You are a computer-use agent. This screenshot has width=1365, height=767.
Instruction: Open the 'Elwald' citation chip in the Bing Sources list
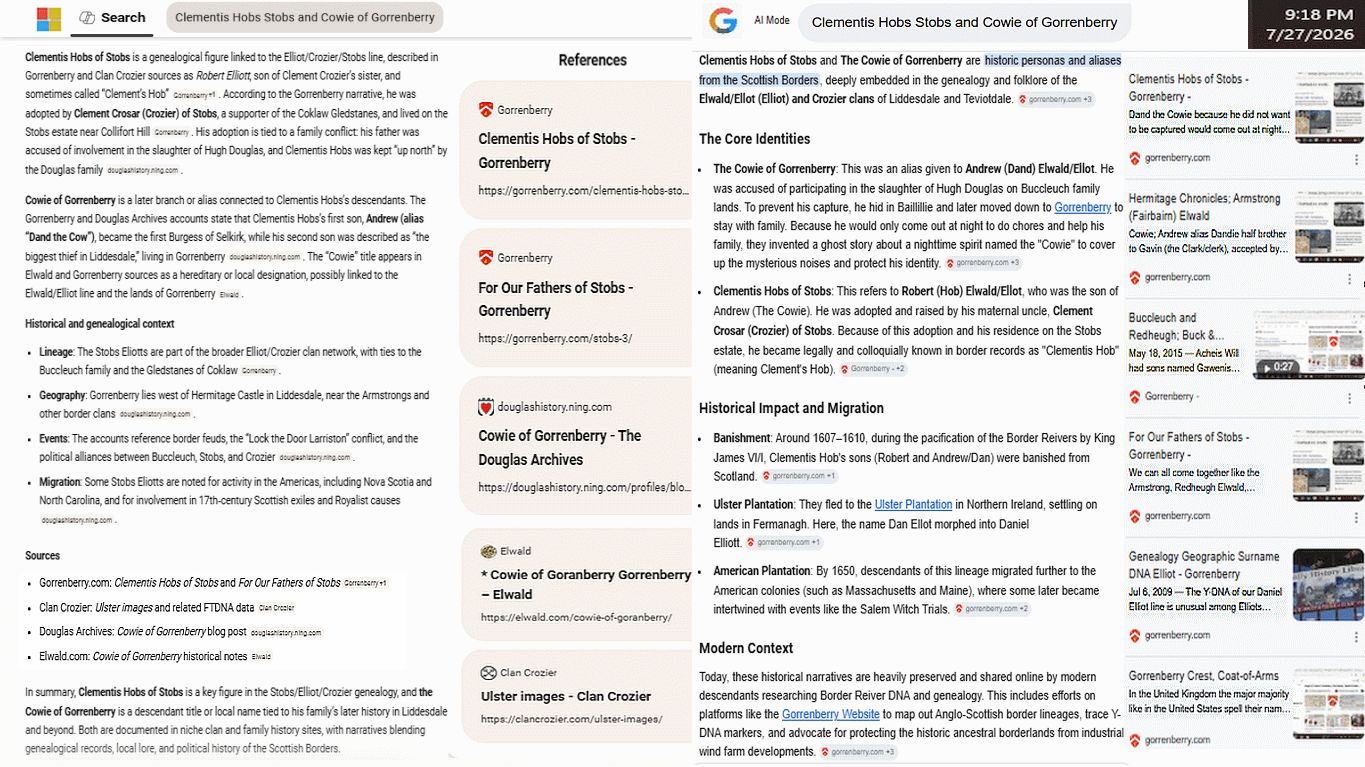(x=261, y=657)
